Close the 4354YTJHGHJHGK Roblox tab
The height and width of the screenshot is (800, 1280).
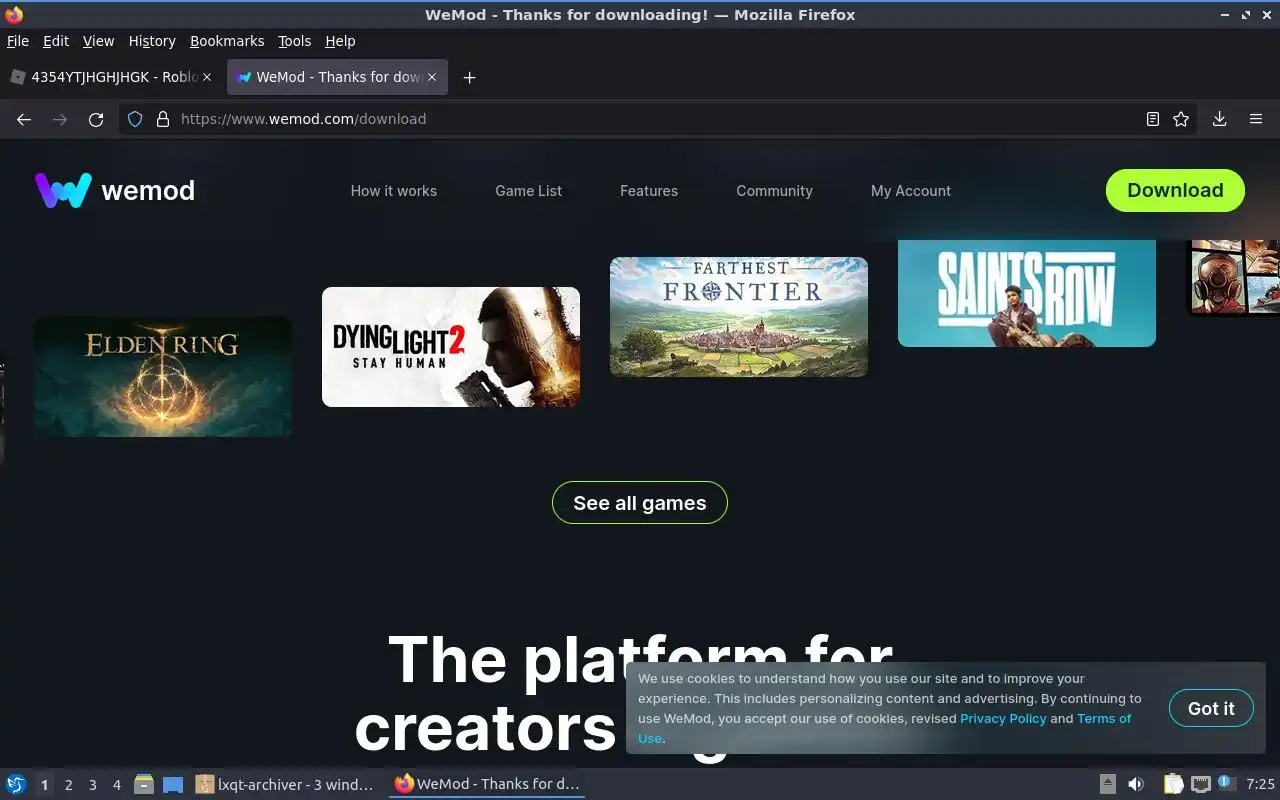[x=207, y=77]
